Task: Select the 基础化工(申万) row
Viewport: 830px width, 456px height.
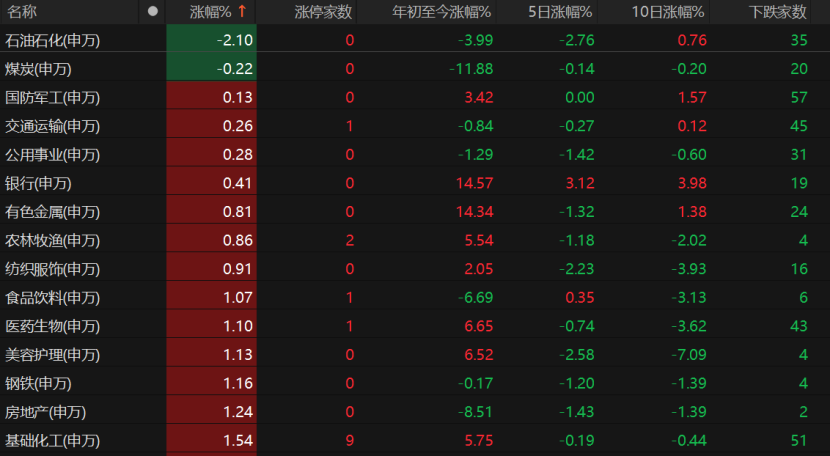Action: 415,440
